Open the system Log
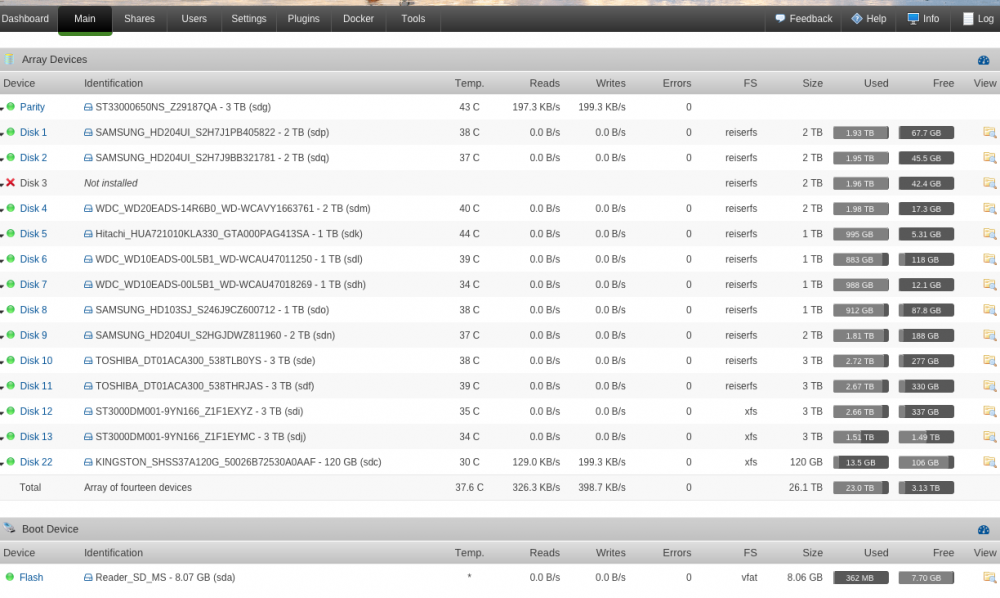Viewport: 1000px width, 598px height. point(978,18)
